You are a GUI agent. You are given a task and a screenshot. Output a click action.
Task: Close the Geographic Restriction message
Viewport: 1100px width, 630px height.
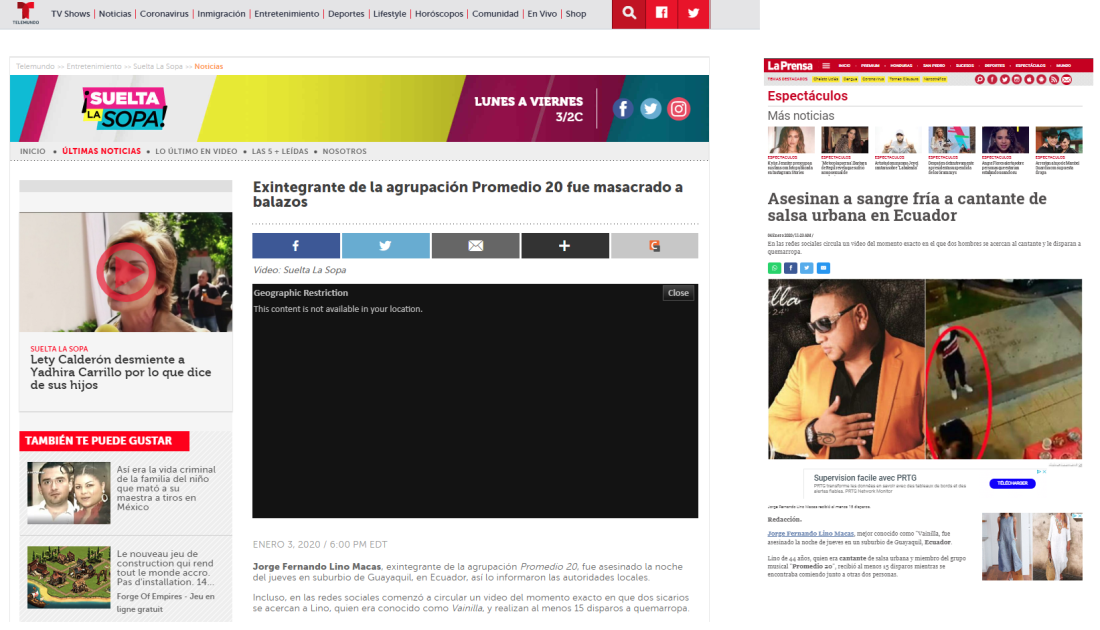click(678, 293)
